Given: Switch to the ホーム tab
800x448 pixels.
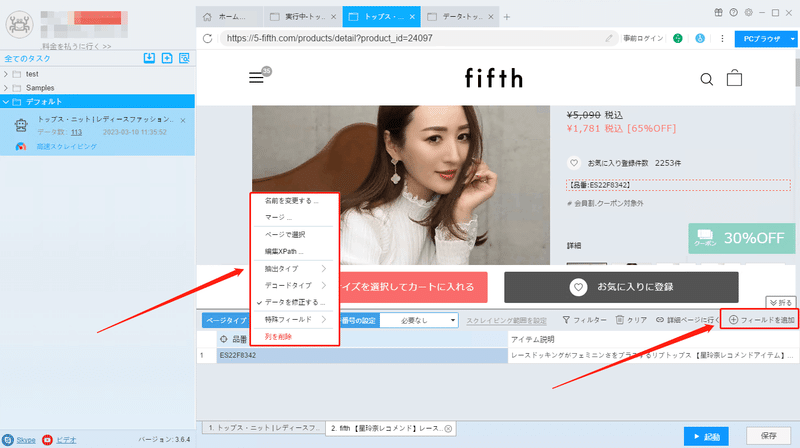Looking at the screenshot, I should pyautogui.click(x=230, y=17).
